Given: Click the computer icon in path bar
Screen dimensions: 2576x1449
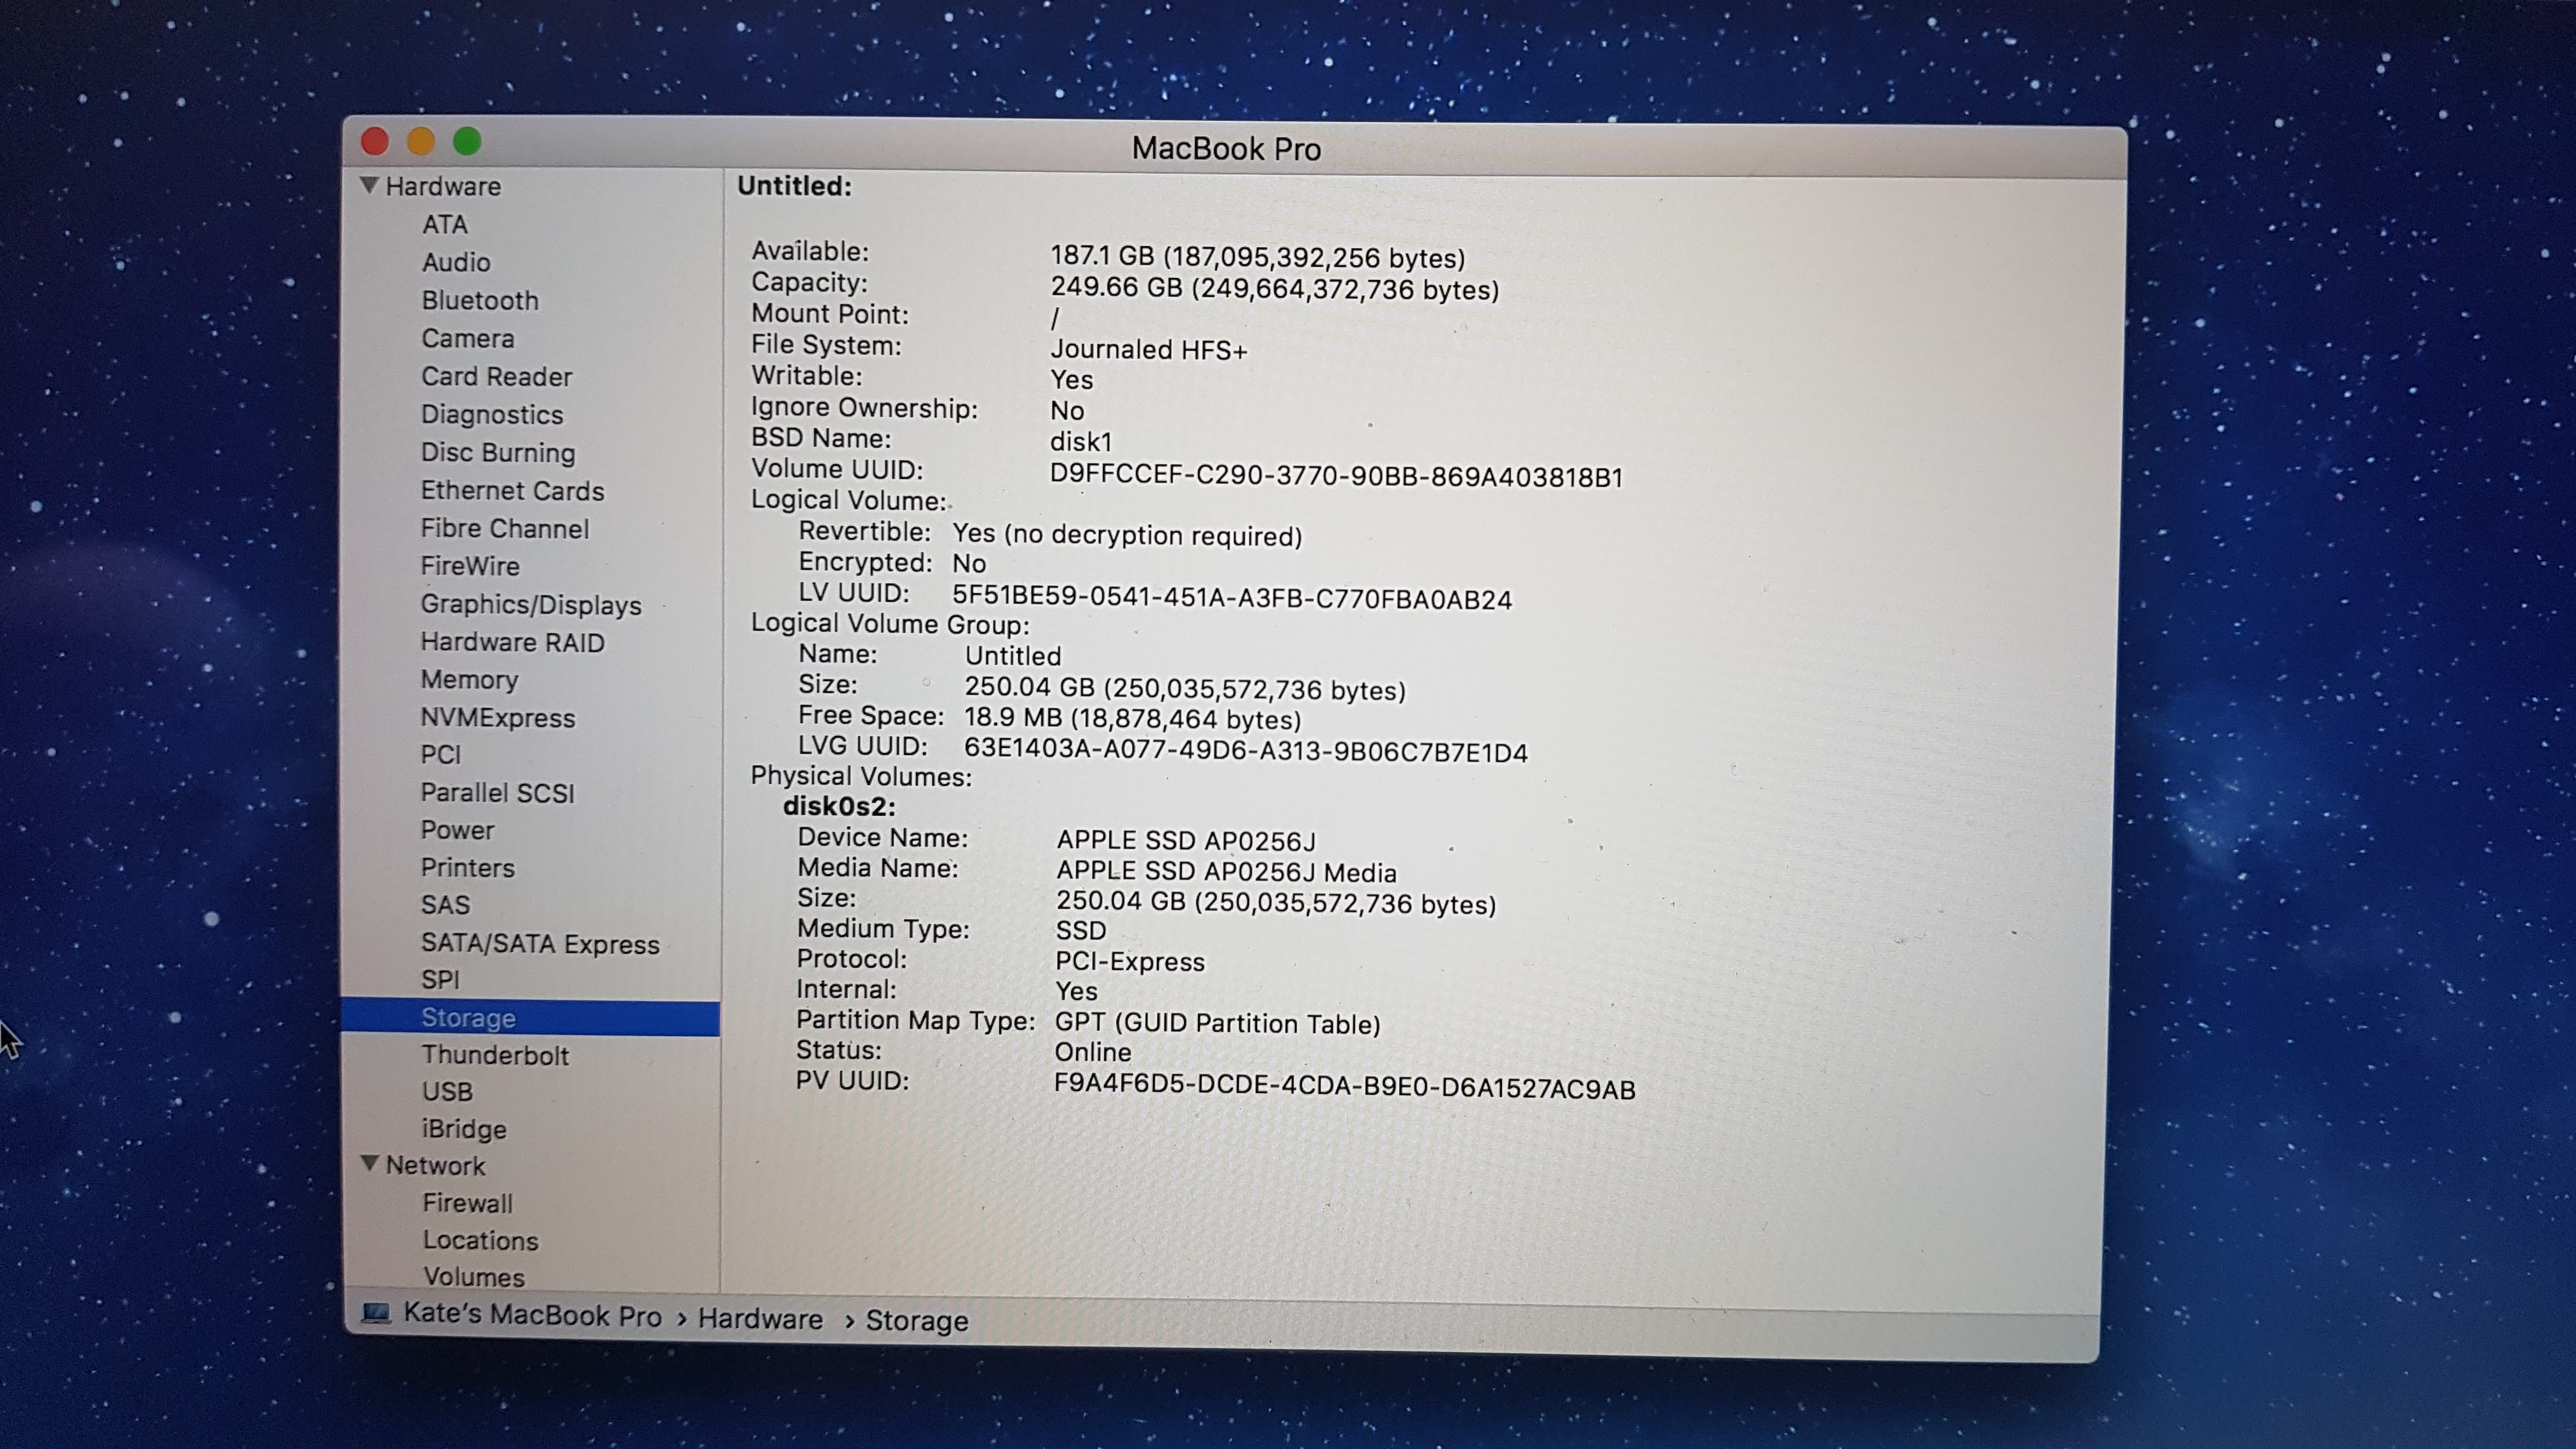Looking at the screenshot, I should 376,1313.
